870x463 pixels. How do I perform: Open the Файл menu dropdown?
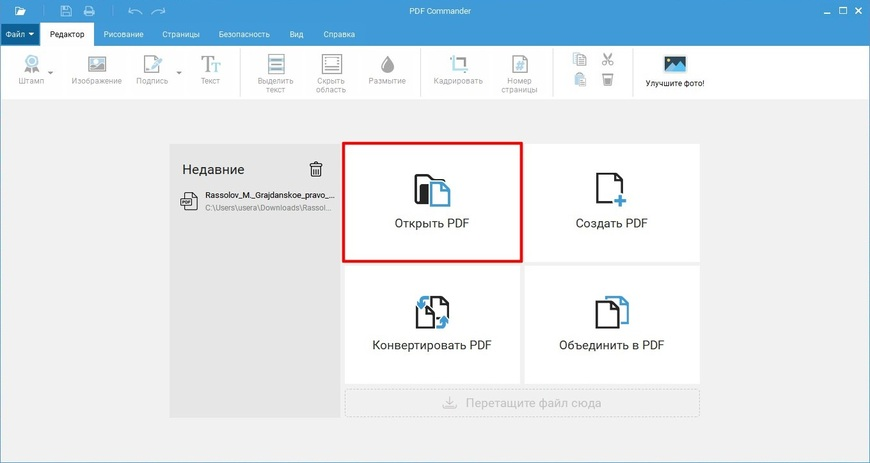click(x=20, y=34)
